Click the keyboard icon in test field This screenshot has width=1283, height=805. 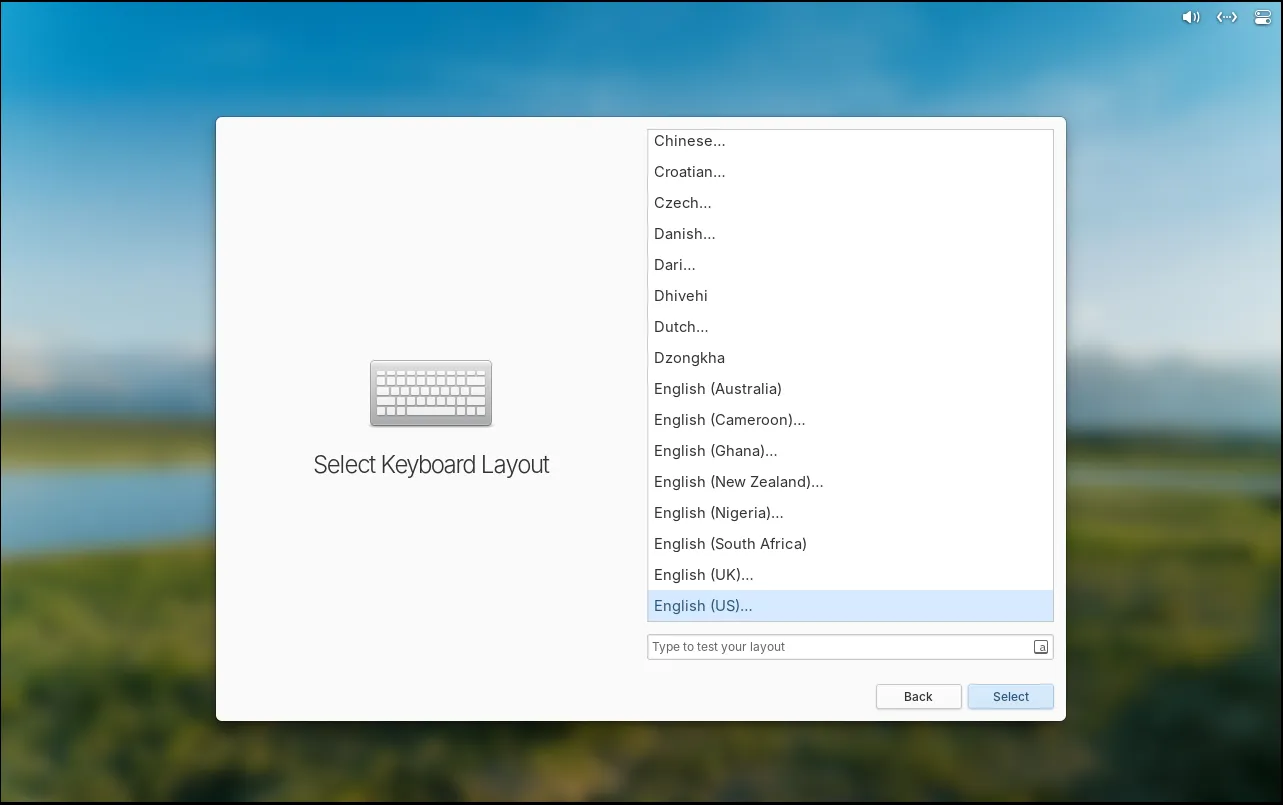(x=1040, y=647)
